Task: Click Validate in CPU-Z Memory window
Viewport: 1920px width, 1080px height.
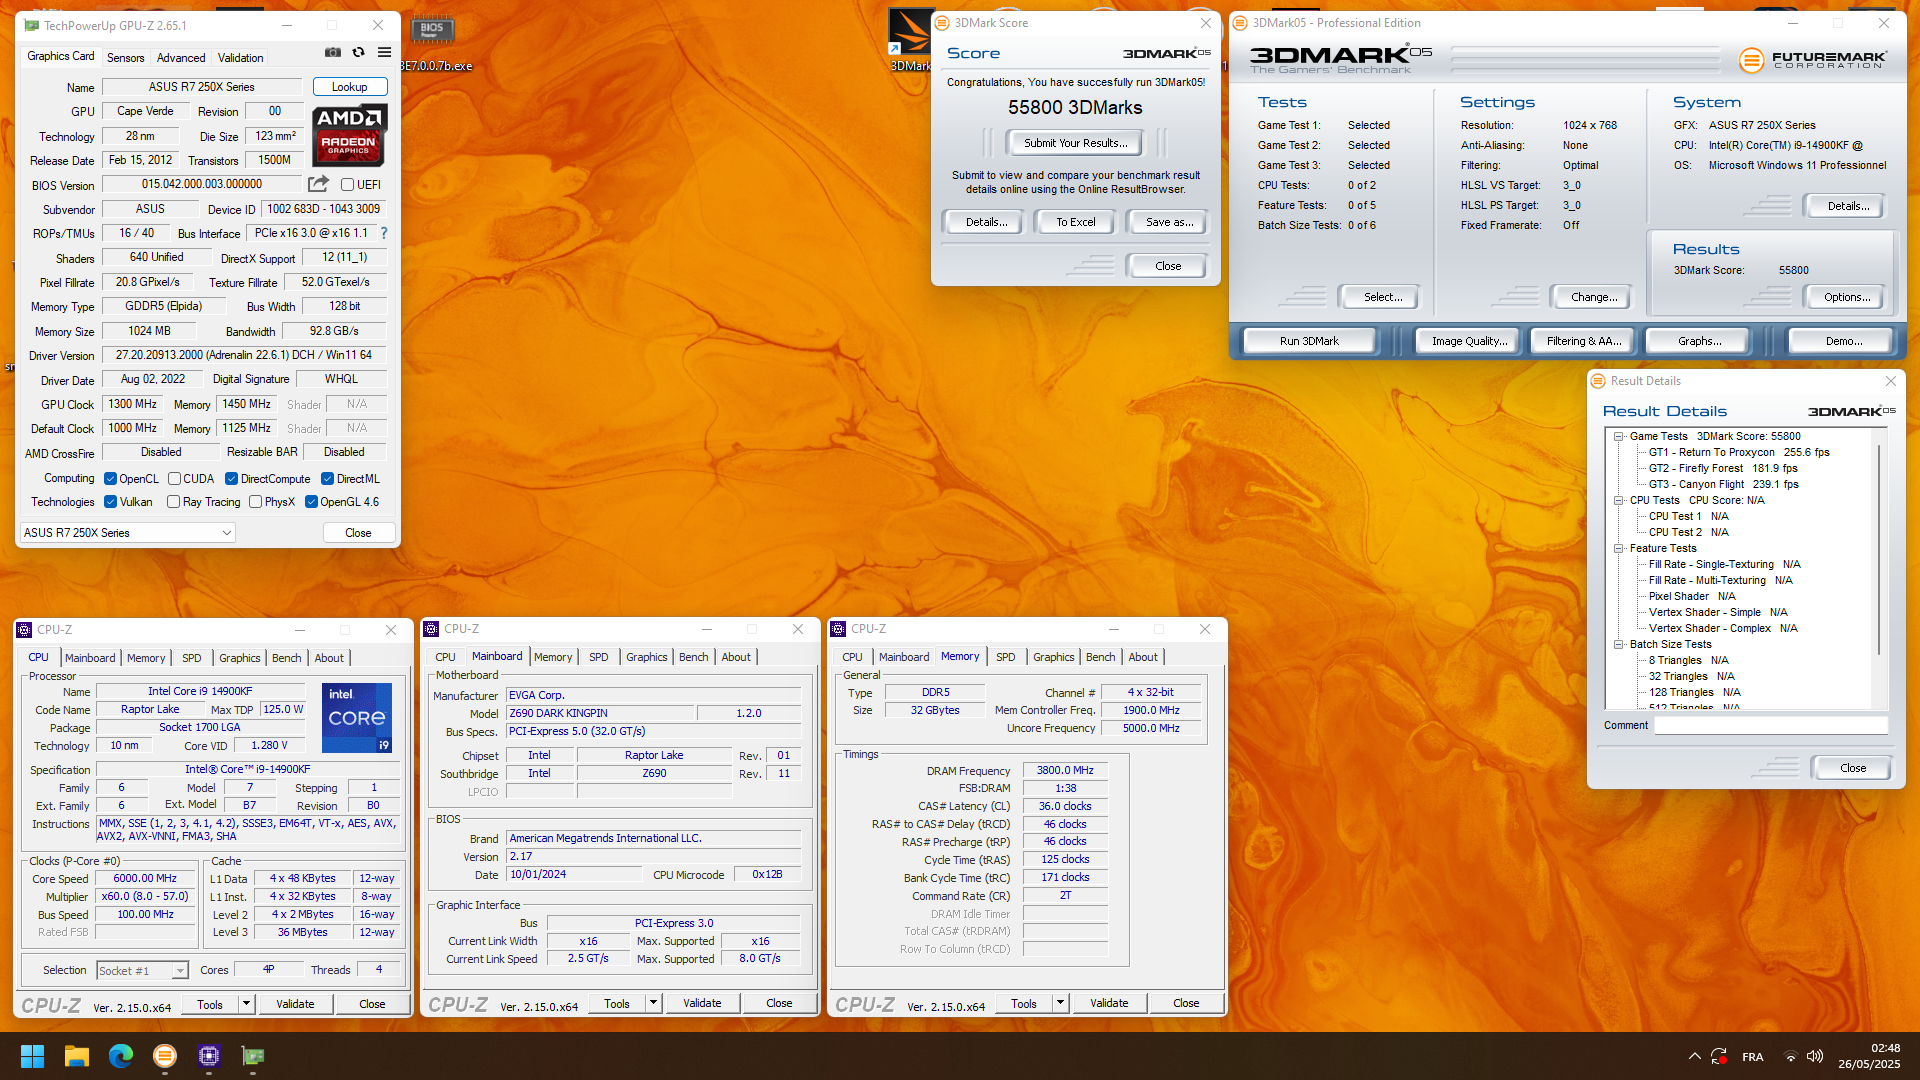Action: click(x=1109, y=1003)
